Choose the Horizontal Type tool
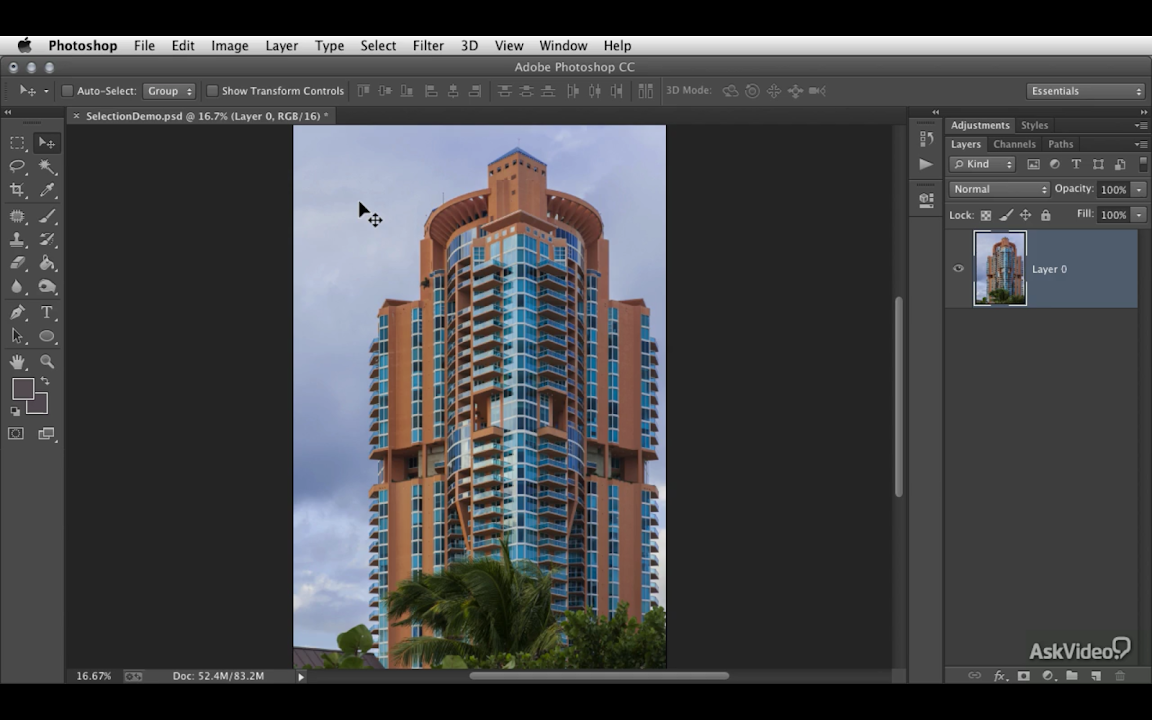 (47, 313)
